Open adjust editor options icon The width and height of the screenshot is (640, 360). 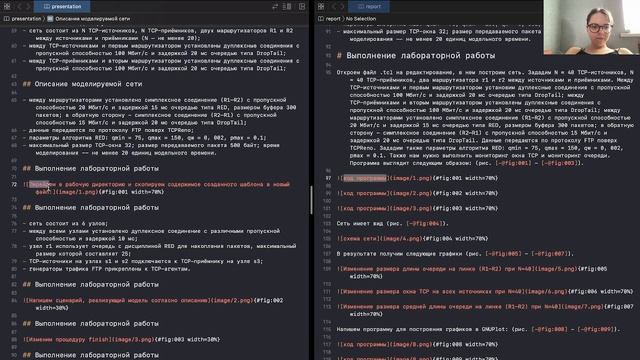pyautogui.click(x=287, y=6)
